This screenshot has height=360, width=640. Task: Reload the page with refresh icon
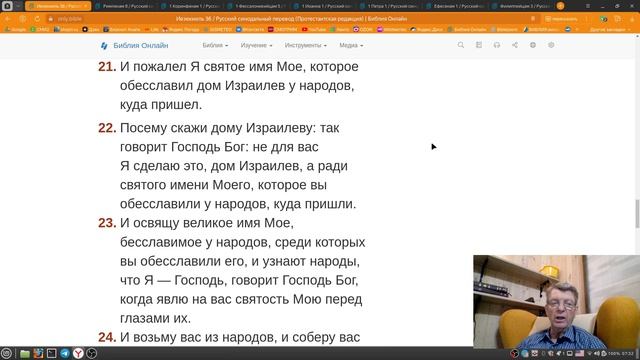pos(37,19)
